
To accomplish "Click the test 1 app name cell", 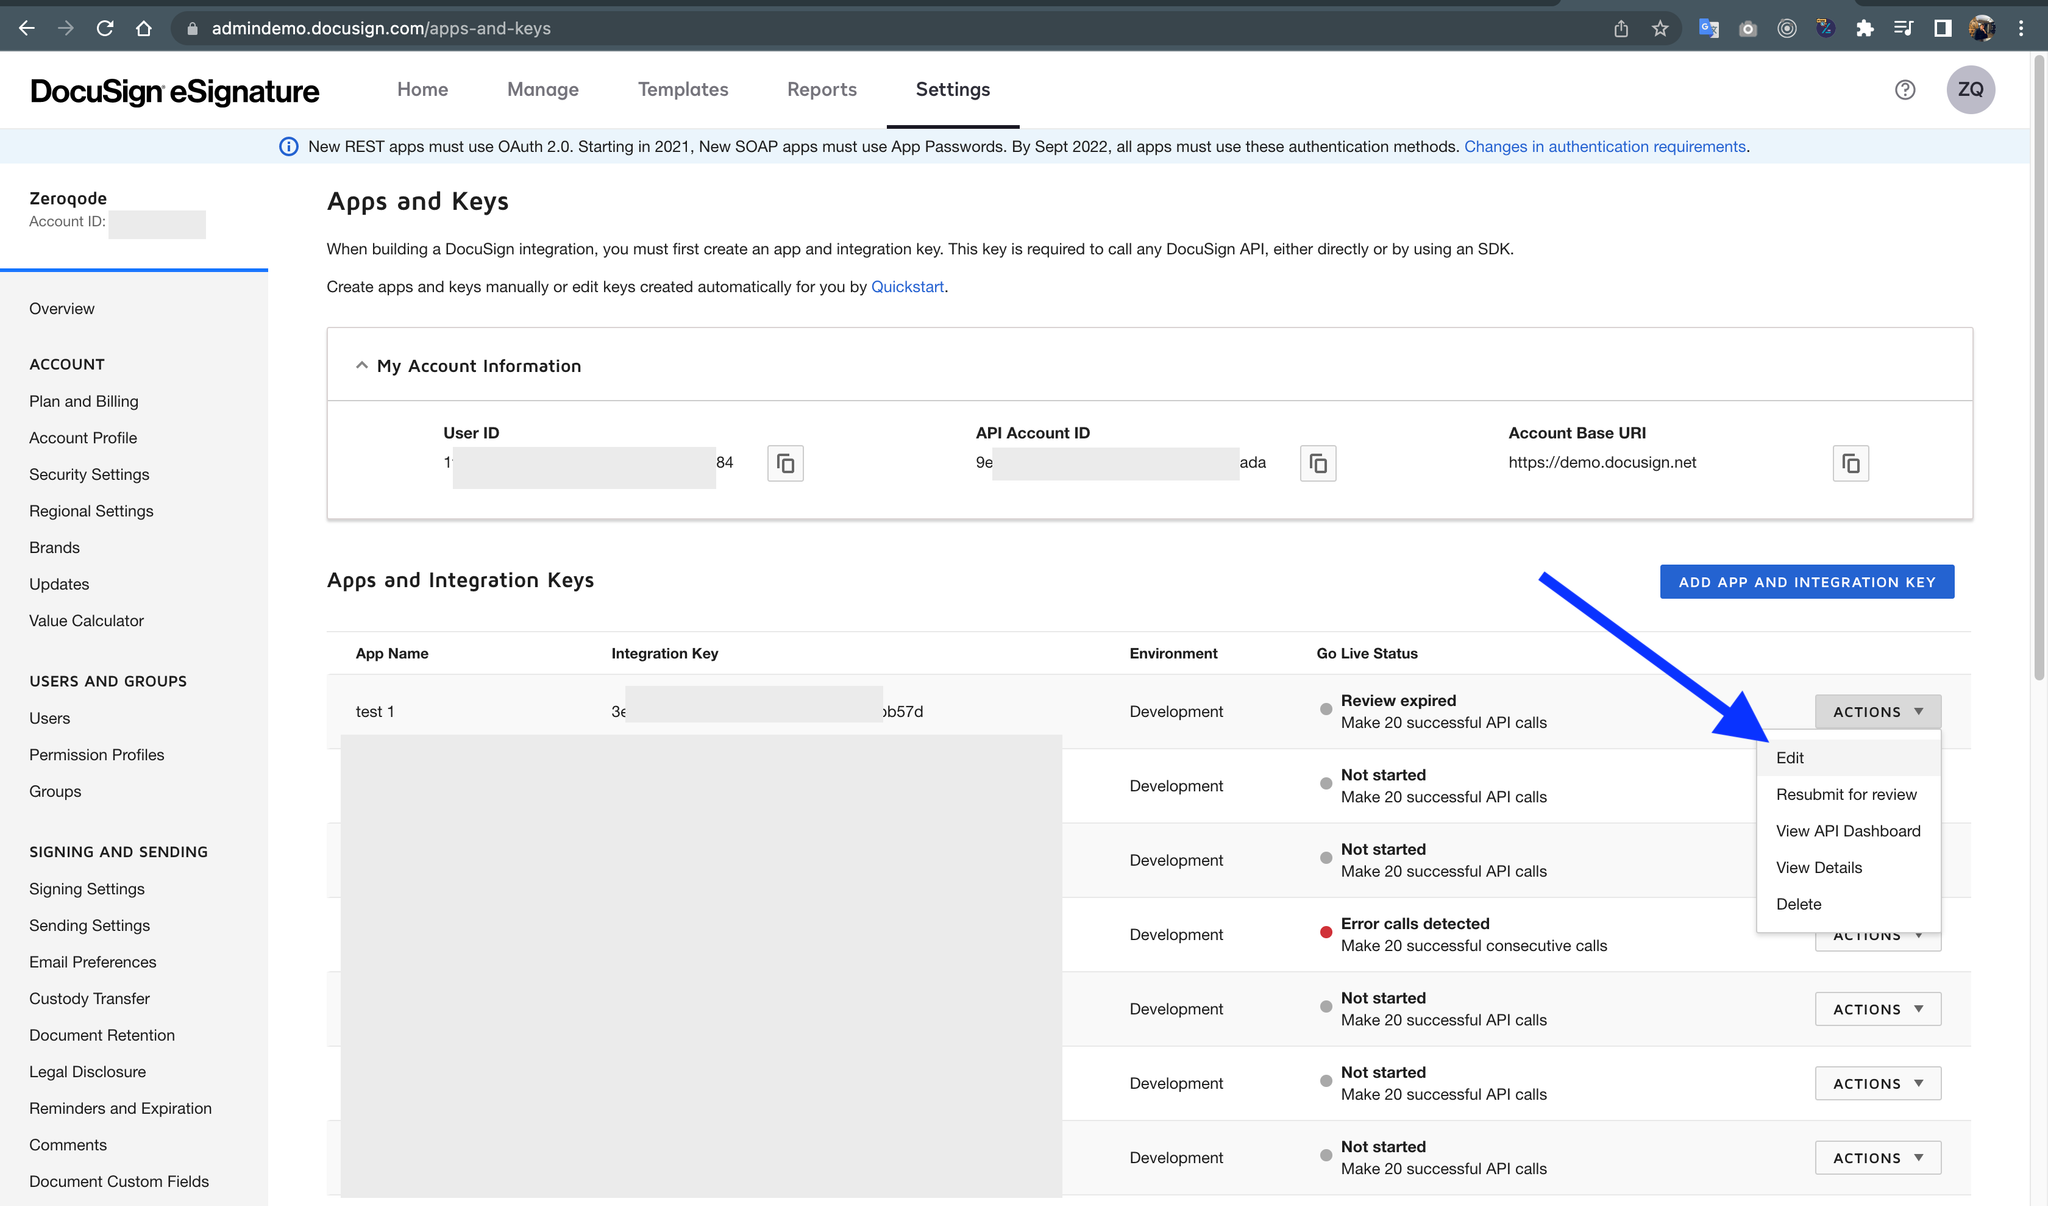I will coord(375,712).
